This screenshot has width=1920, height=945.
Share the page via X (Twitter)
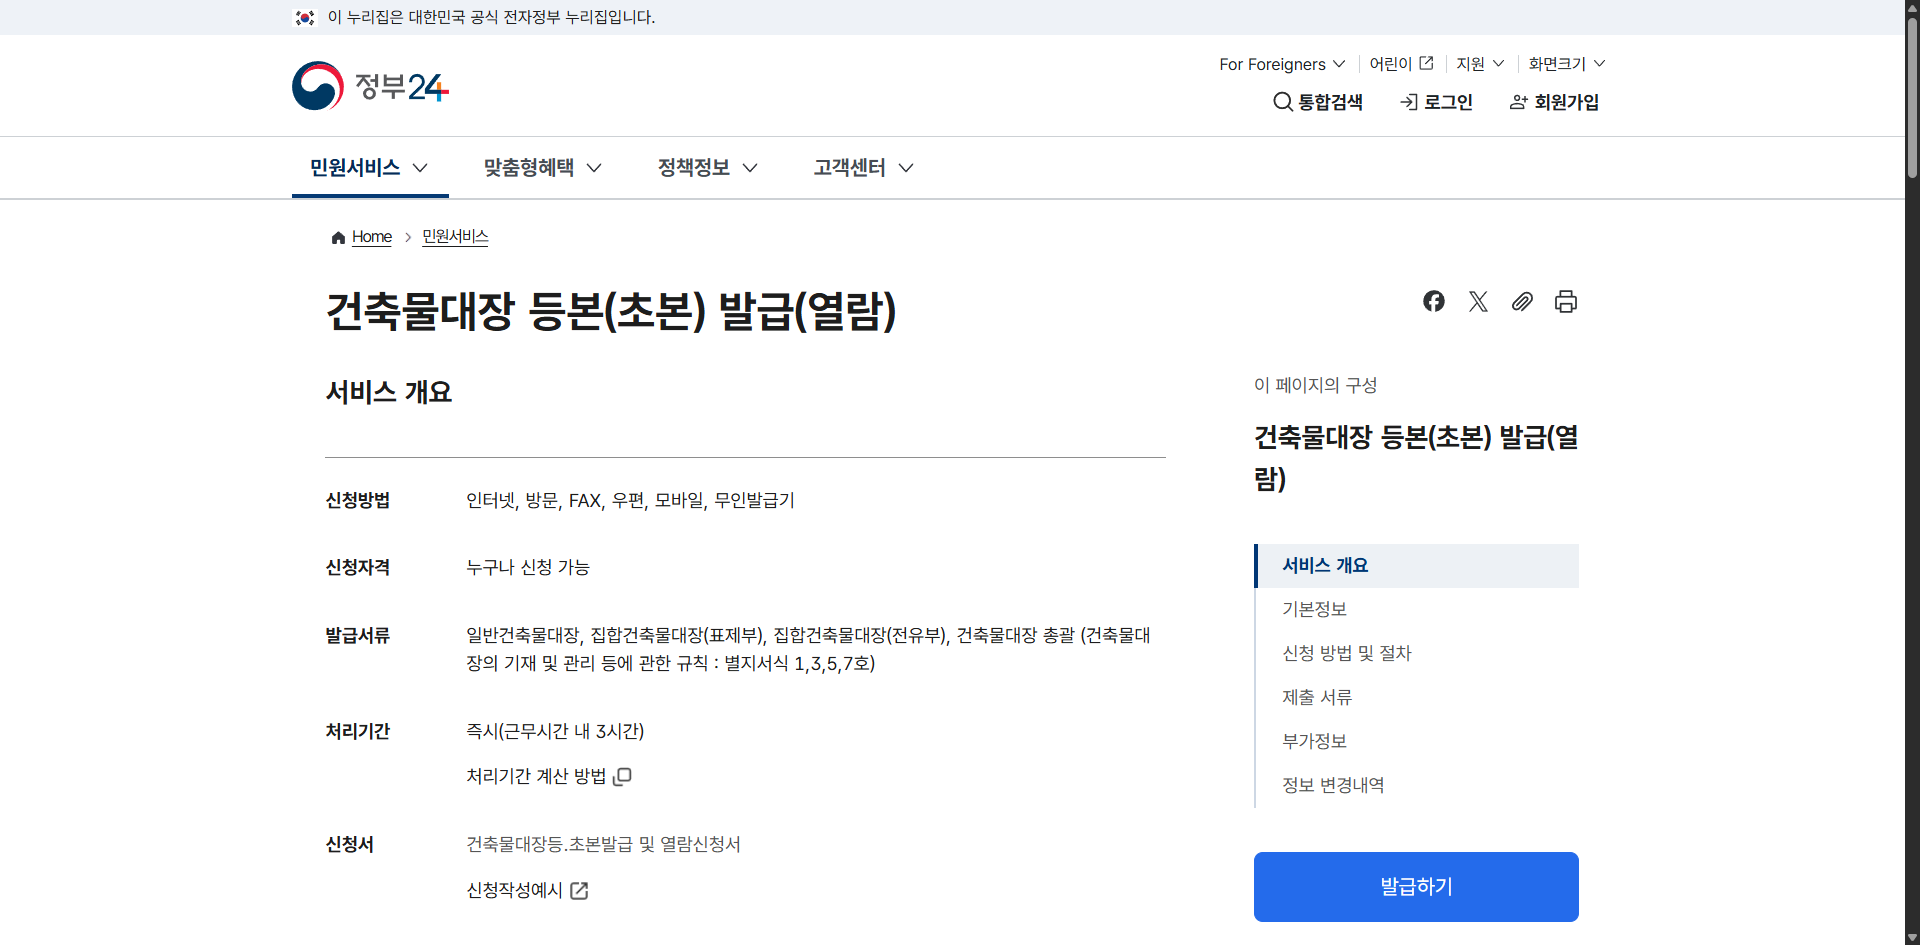[x=1478, y=301]
